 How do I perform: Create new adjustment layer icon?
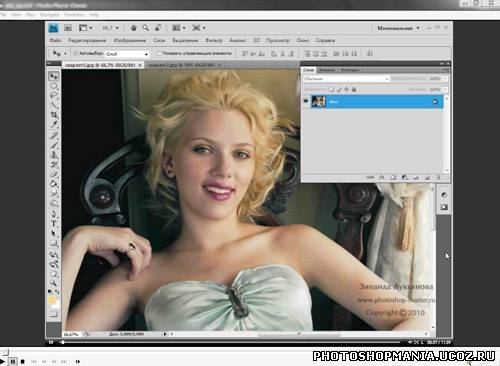click(x=404, y=178)
